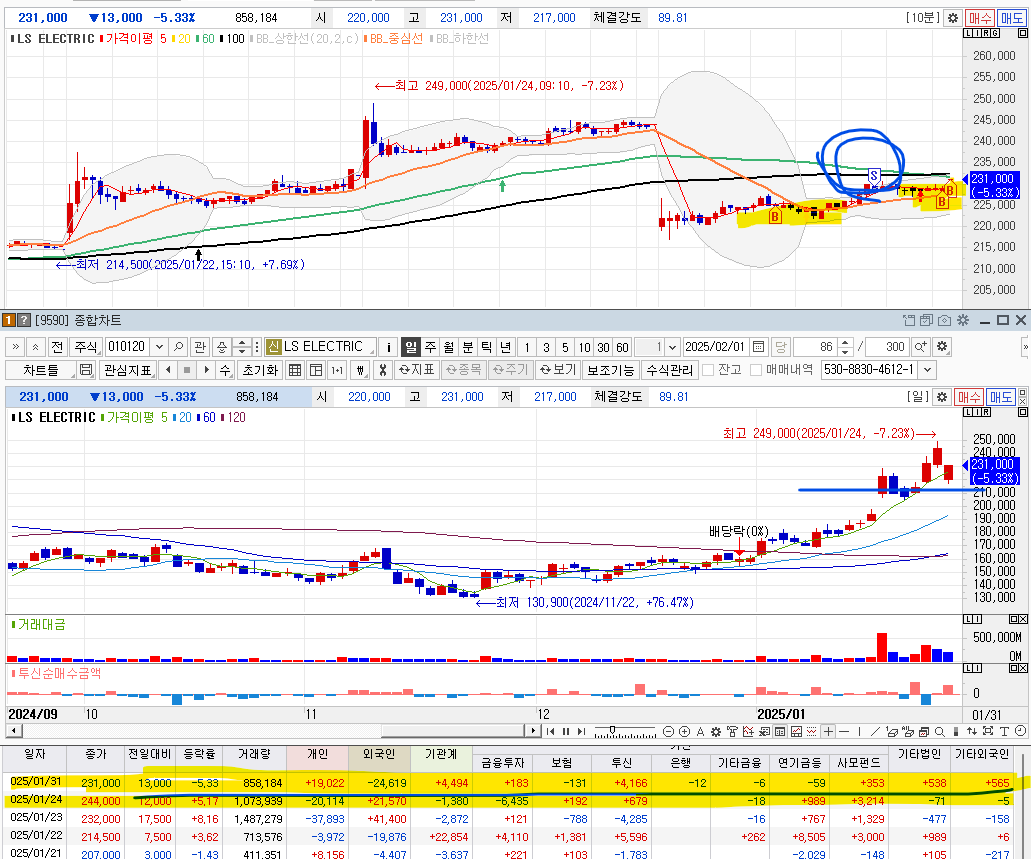1032x859 pixels.
Task: Expand the interval number dropdown beside 60
Action: point(672,347)
